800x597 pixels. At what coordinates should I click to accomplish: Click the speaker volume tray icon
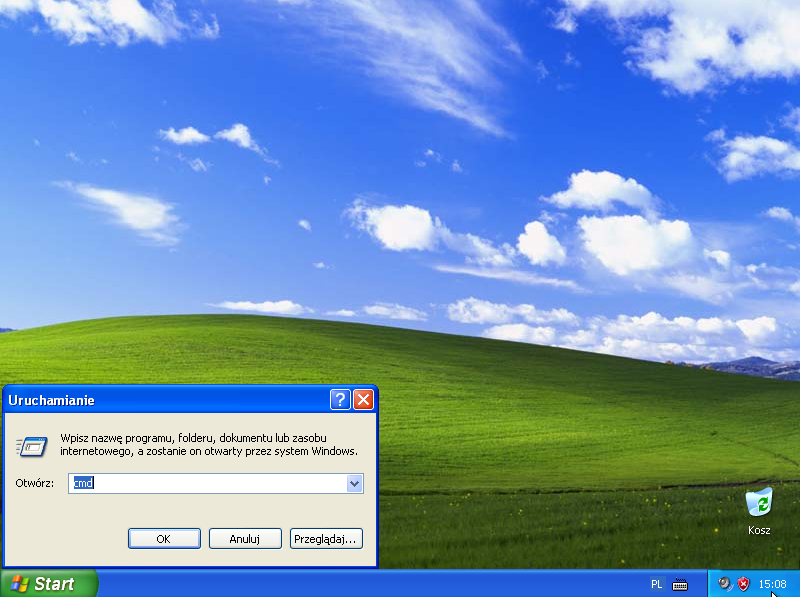tap(724, 584)
